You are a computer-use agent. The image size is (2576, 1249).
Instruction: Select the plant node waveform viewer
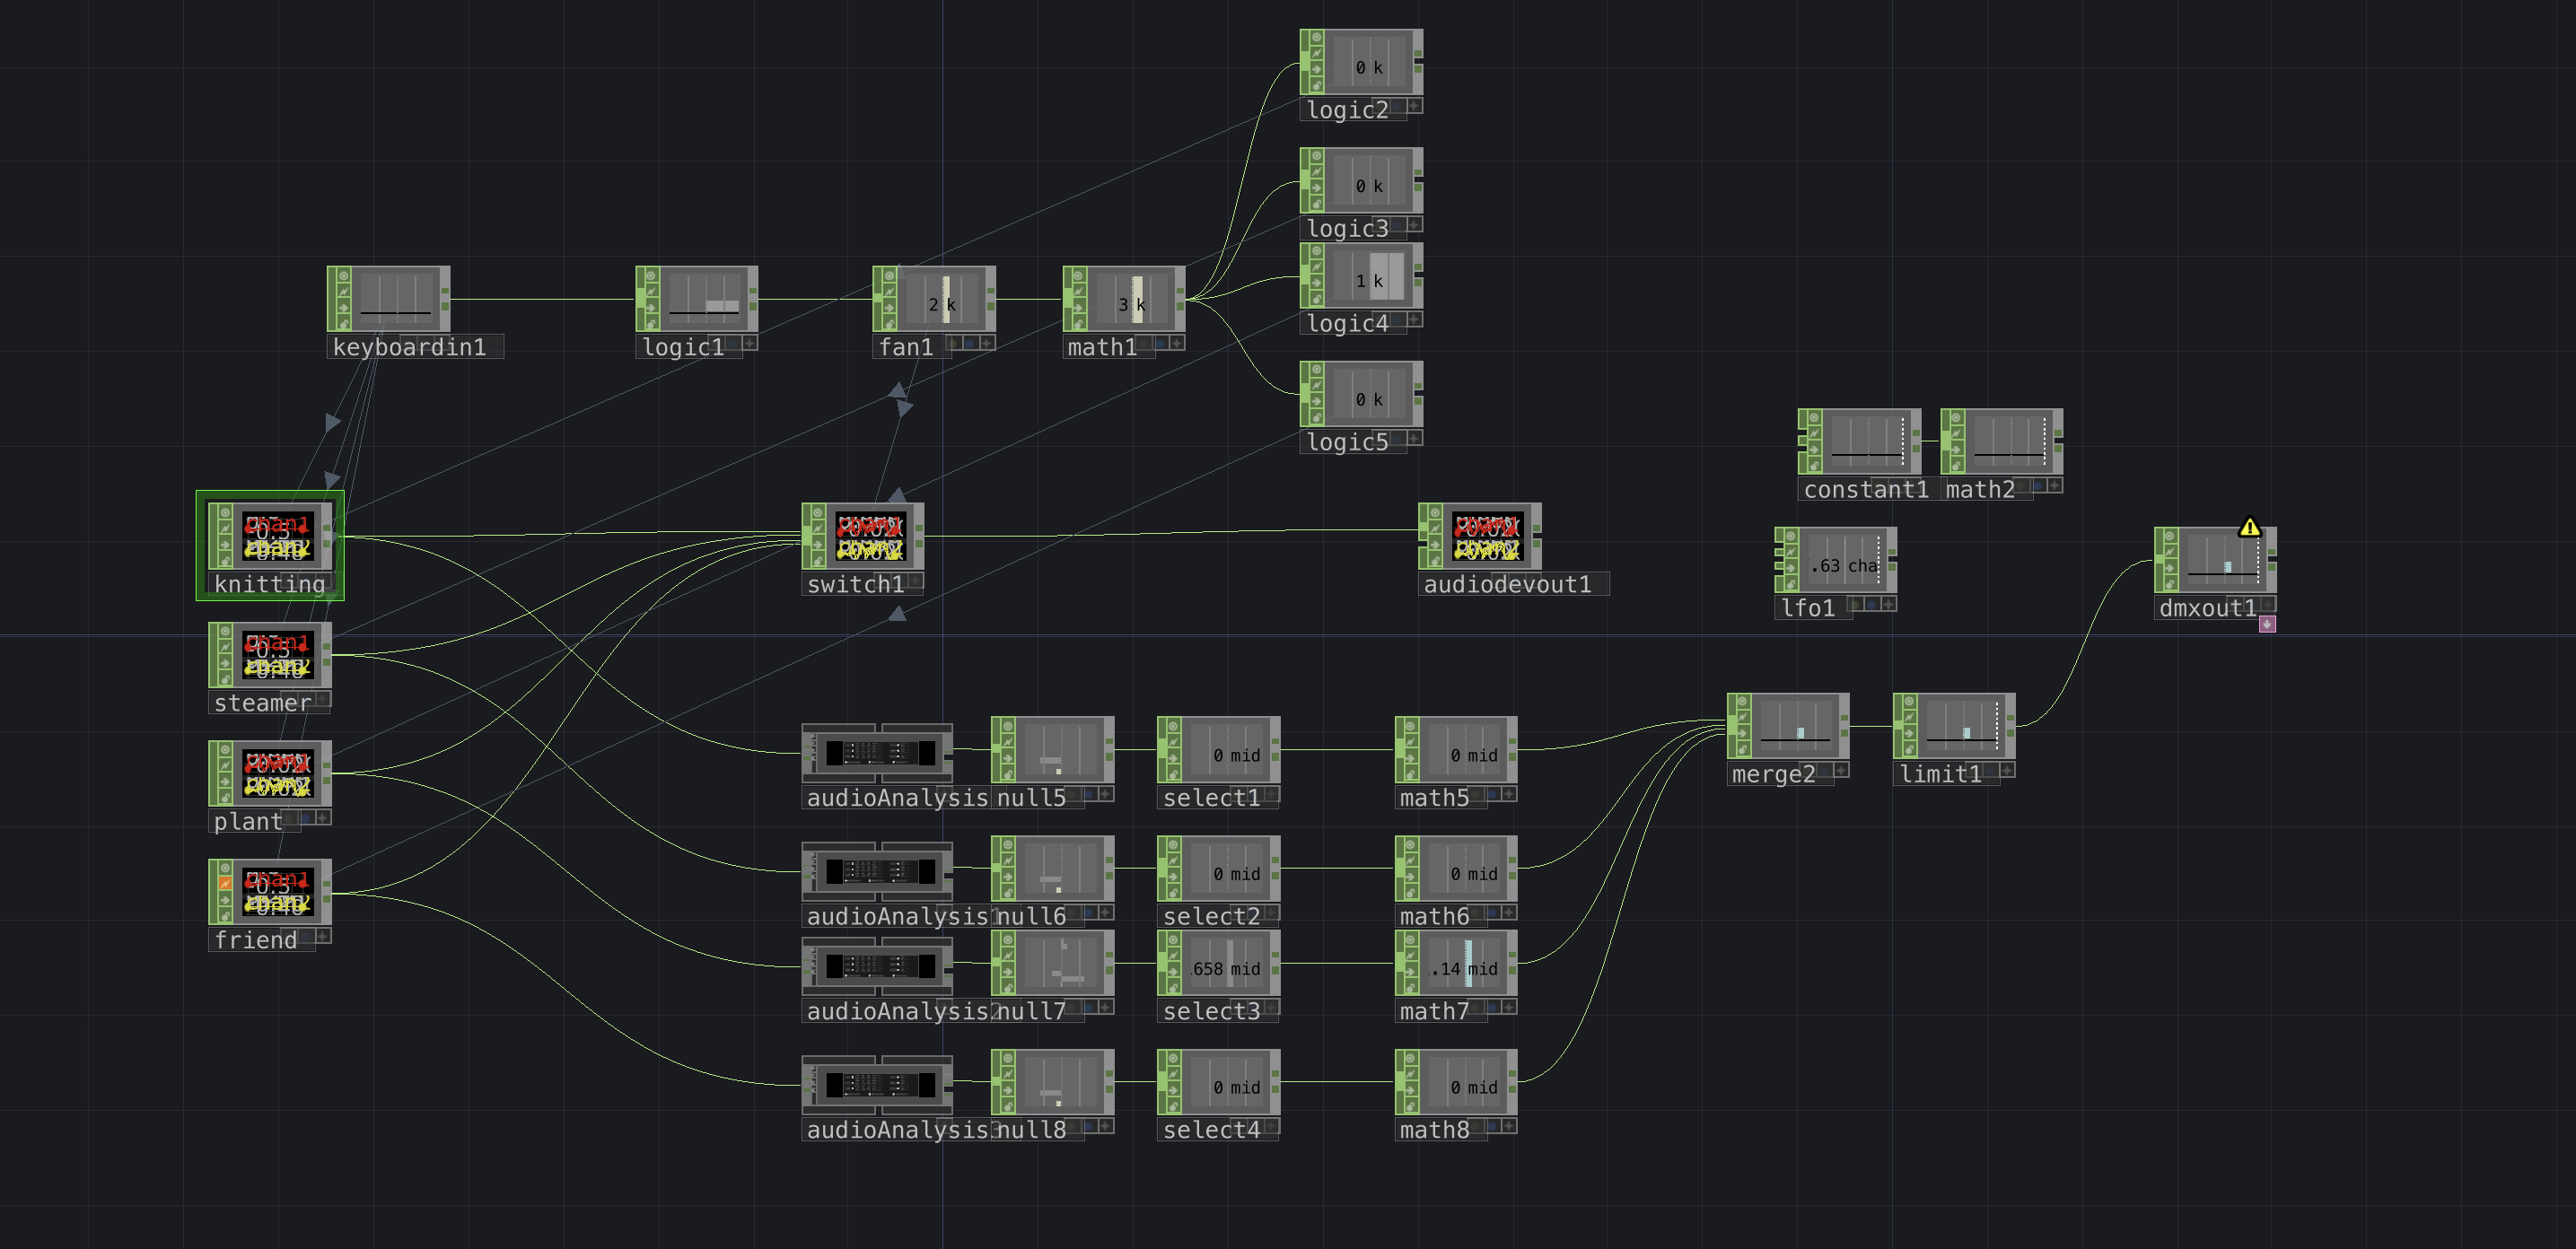[x=277, y=774]
